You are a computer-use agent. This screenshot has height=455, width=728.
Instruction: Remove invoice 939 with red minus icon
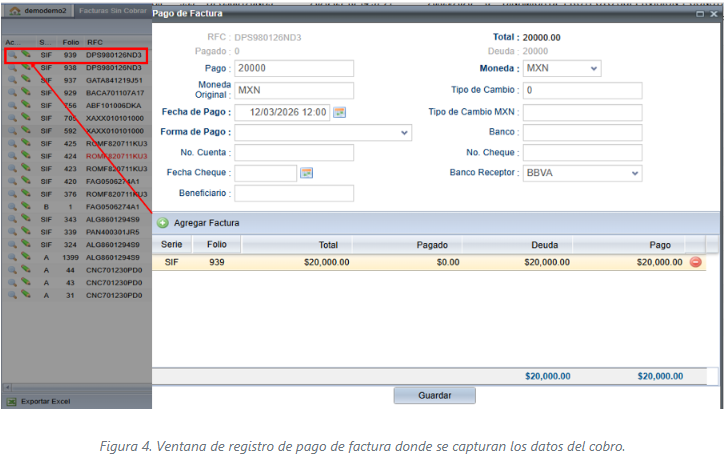coord(695,262)
